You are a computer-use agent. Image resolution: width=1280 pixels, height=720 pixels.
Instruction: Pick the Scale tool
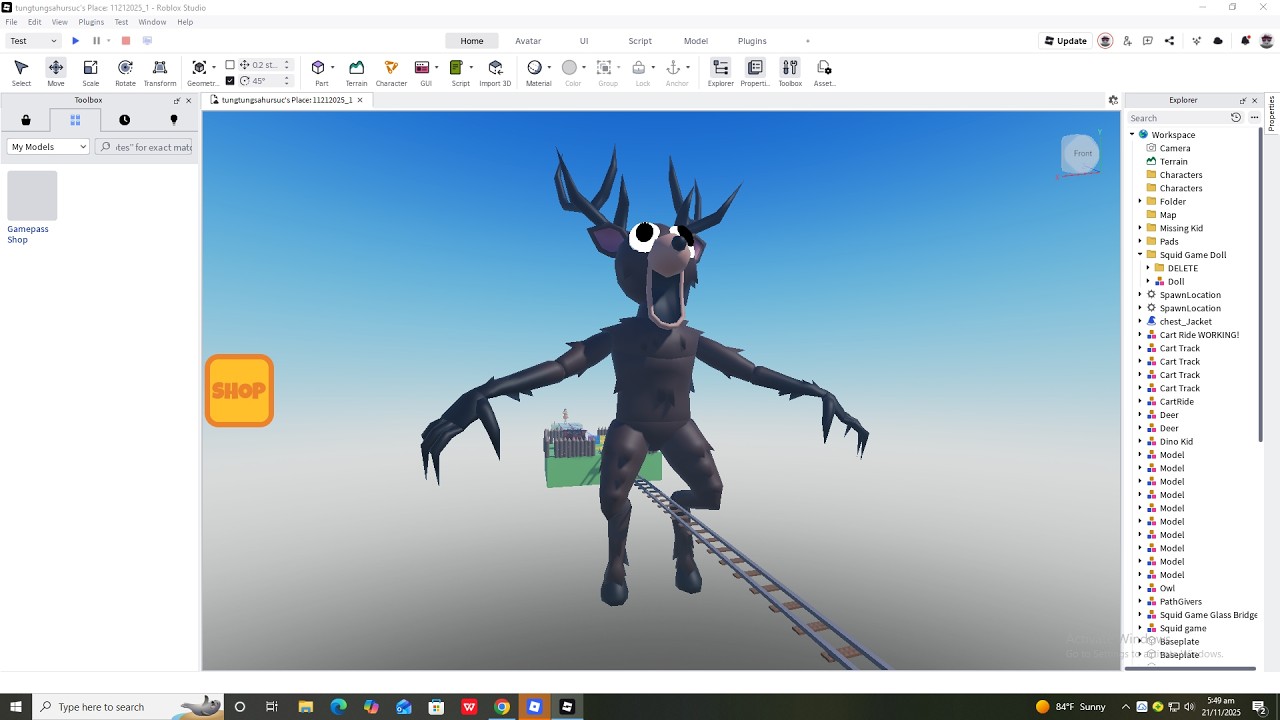click(x=90, y=72)
